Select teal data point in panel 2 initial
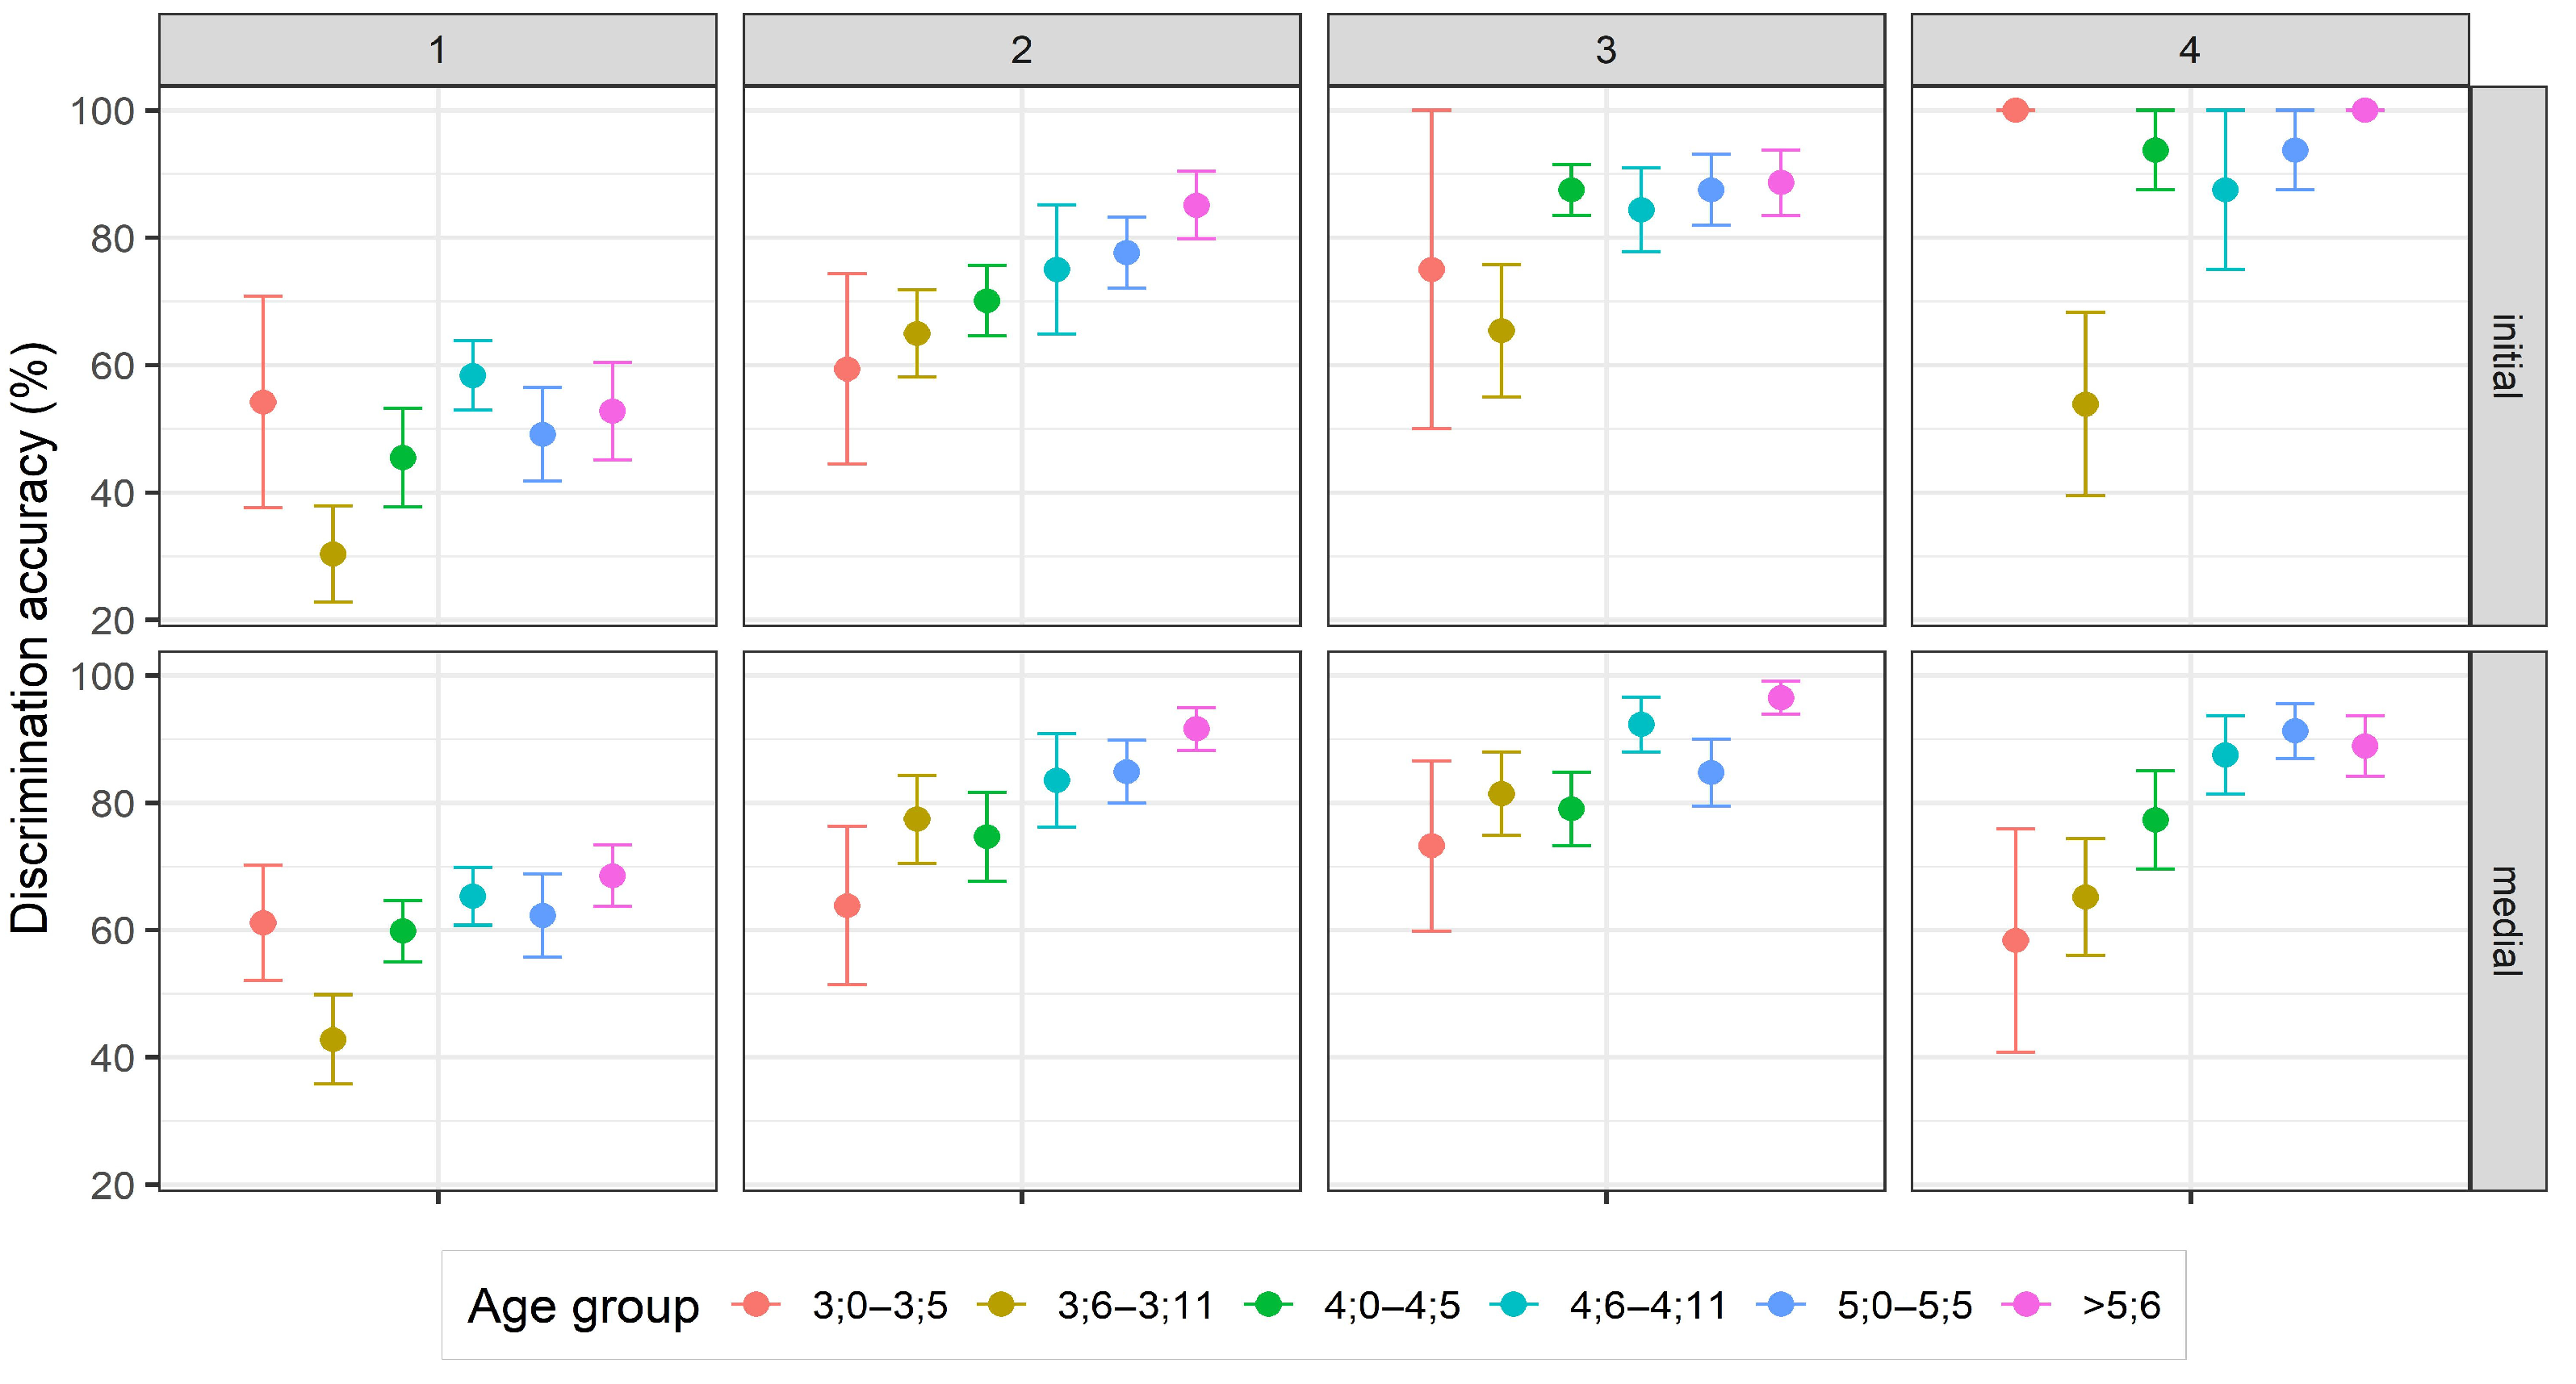 (1057, 270)
